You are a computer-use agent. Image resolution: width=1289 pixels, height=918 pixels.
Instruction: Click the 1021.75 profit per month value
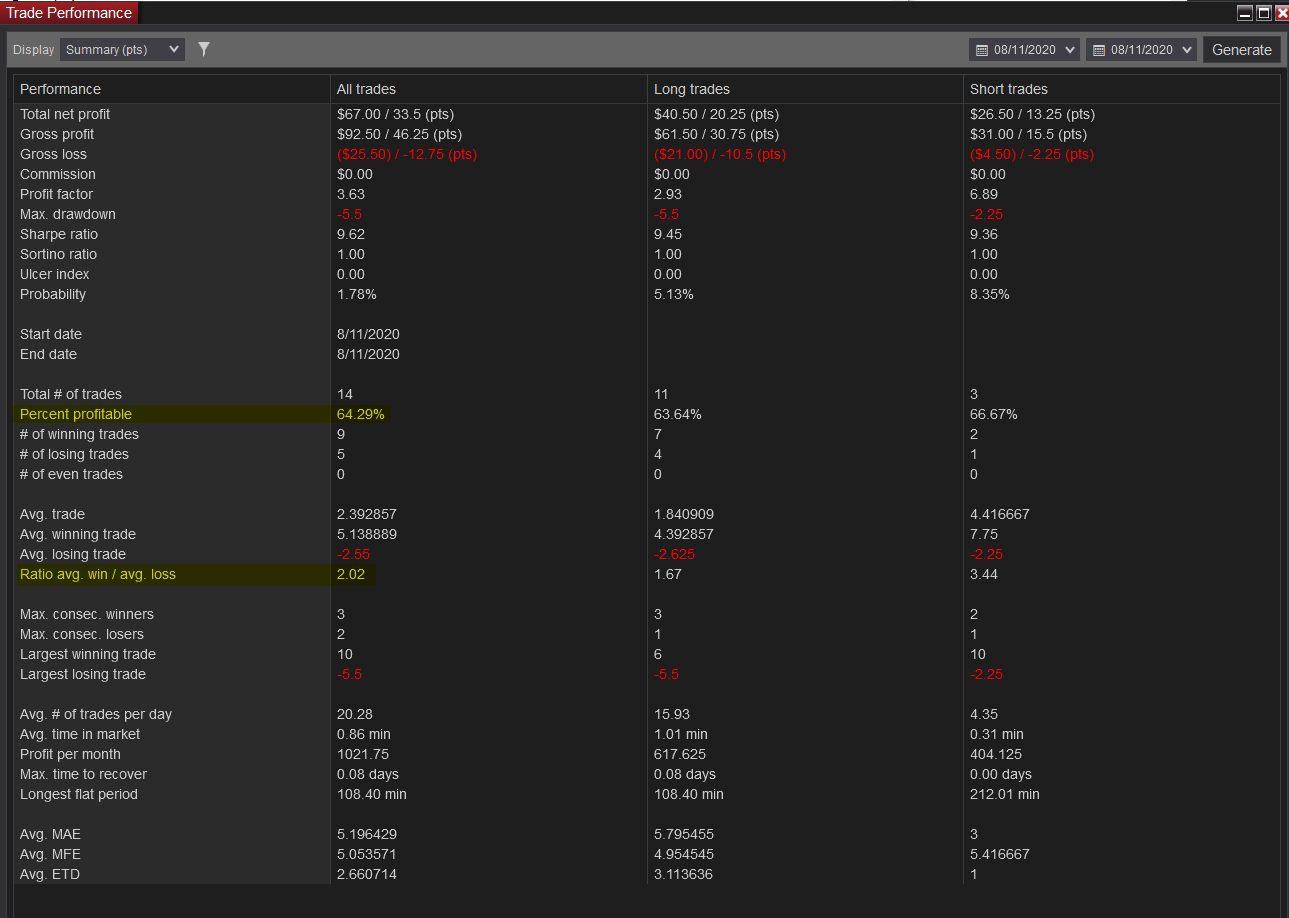coord(365,754)
